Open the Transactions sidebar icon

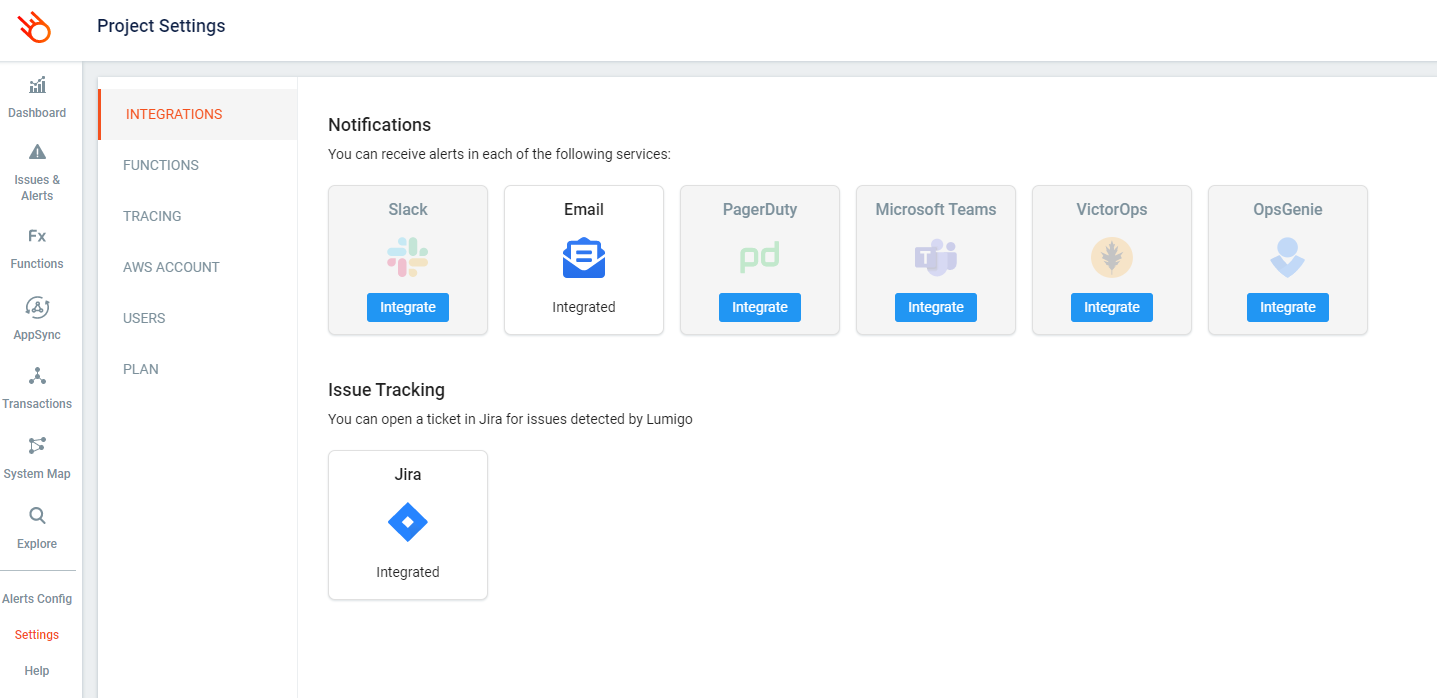pyautogui.click(x=37, y=376)
